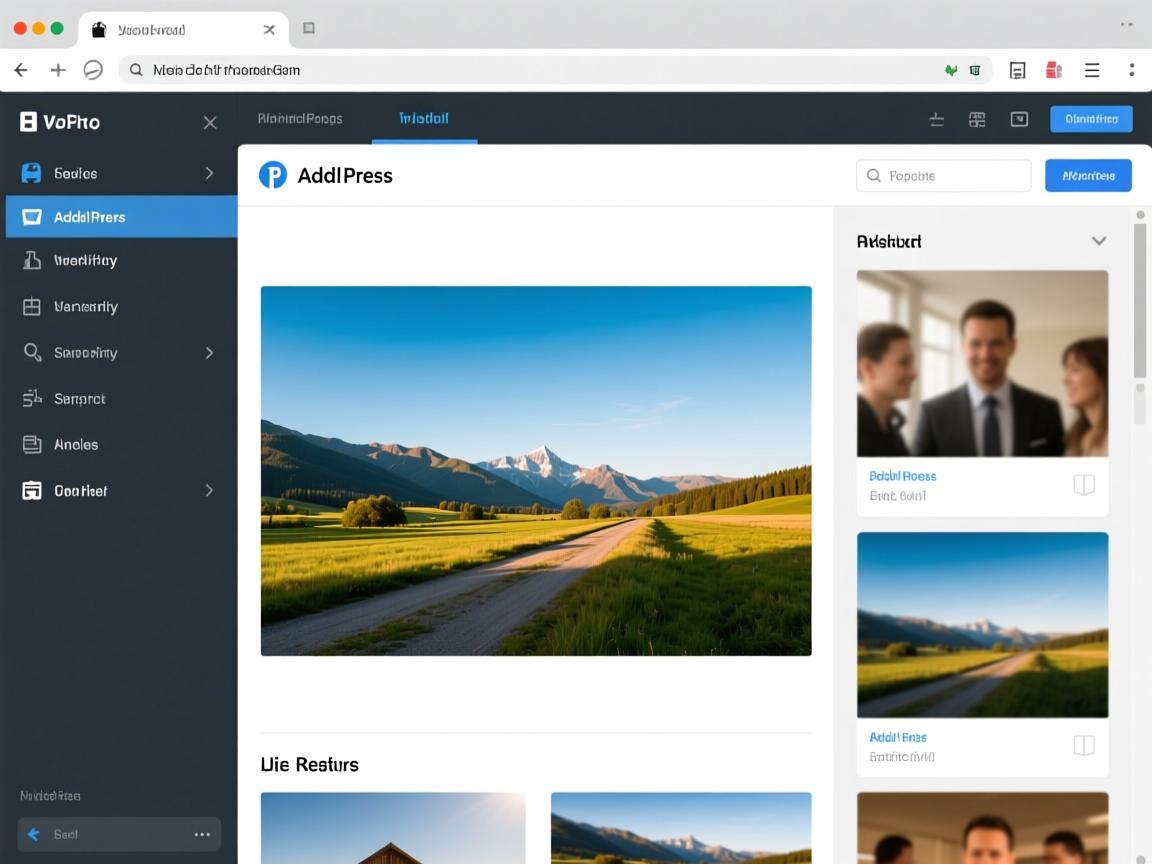The height and width of the screenshot is (864, 1152).
Task: Click the Anoles sidebar icon
Action: tap(32, 444)
